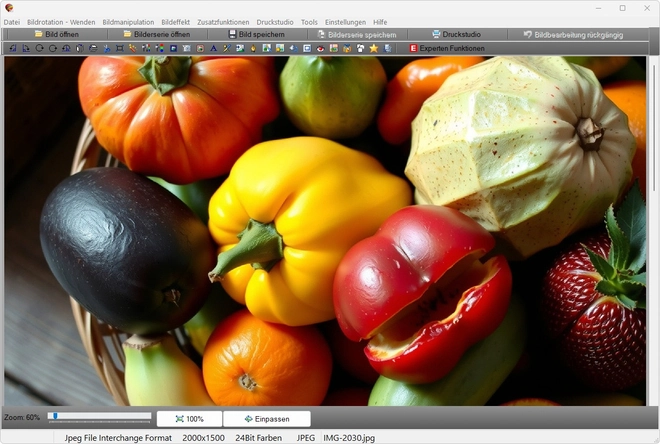
Task: Open the Einstellungen menu
Action: coord(345,22)
